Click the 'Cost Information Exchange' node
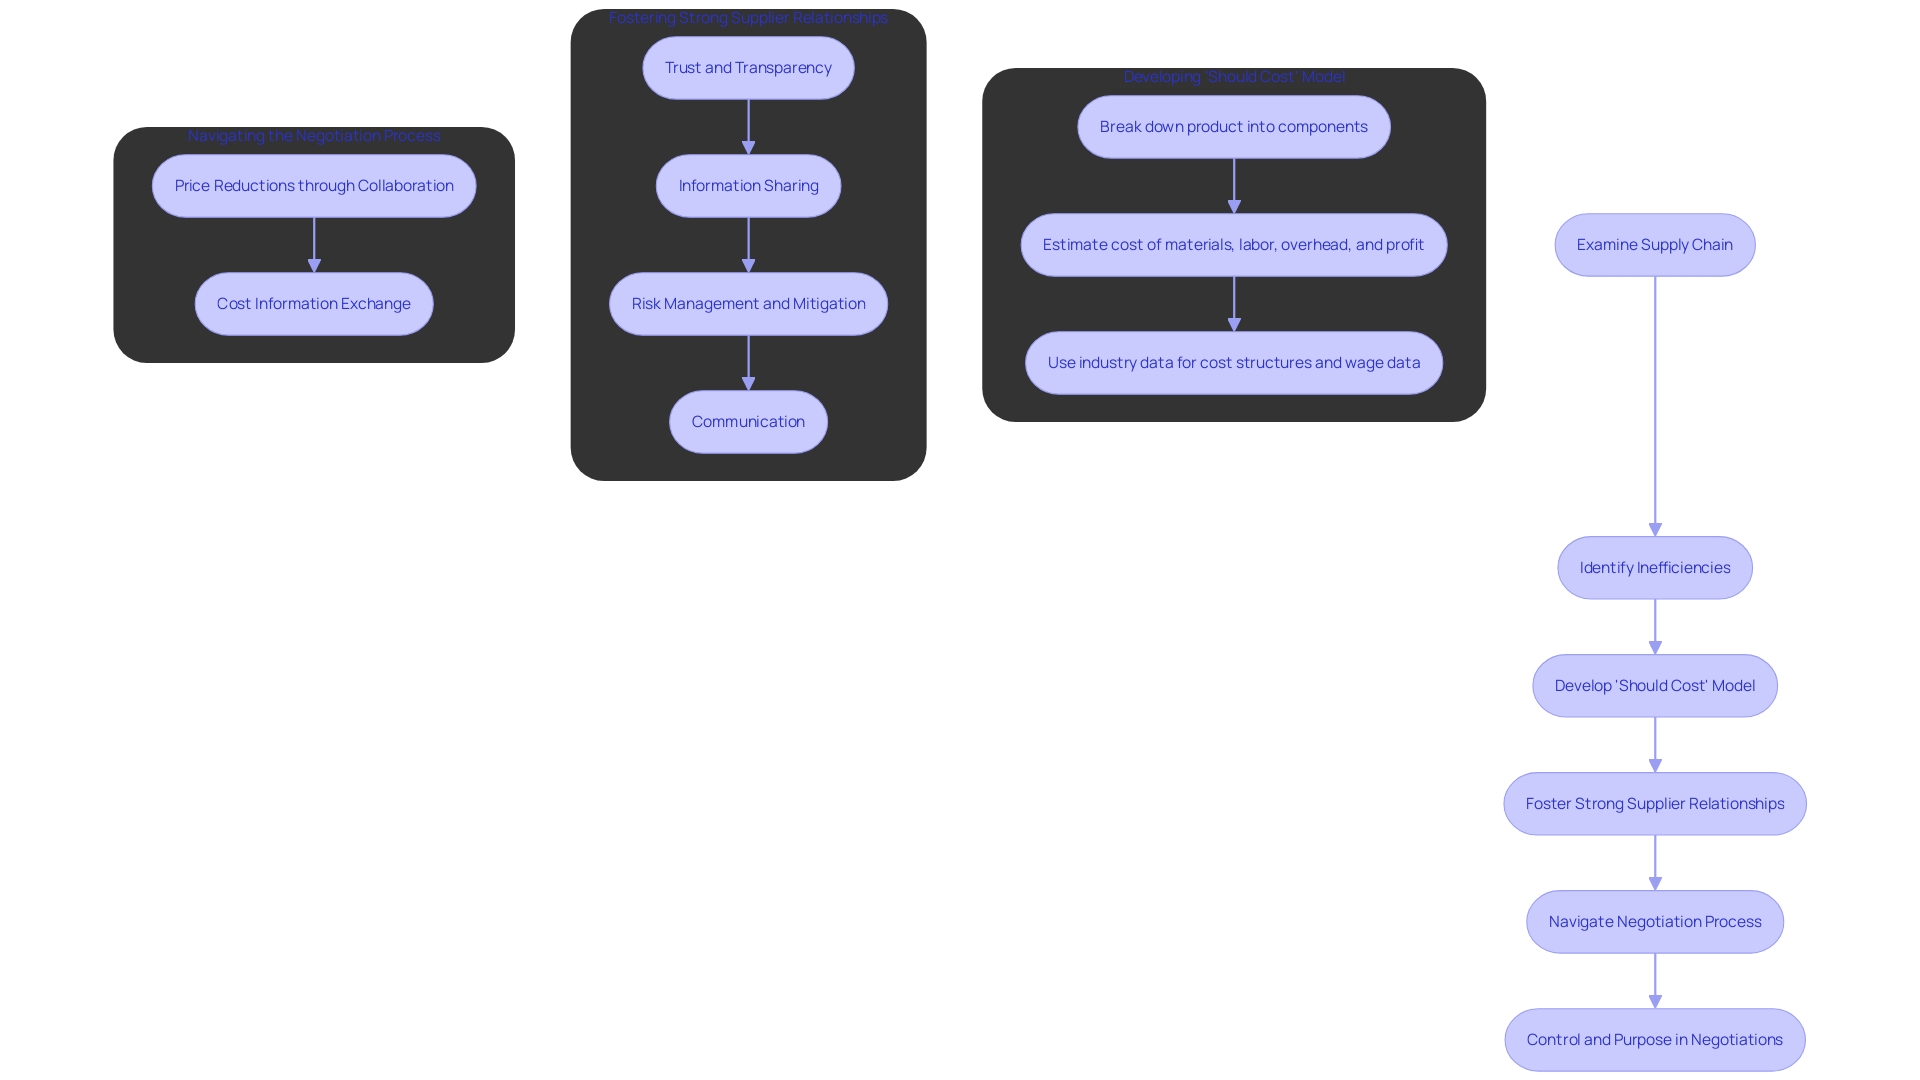The width and height of the screenshot is (1920, 1080). tap(314, 302)
